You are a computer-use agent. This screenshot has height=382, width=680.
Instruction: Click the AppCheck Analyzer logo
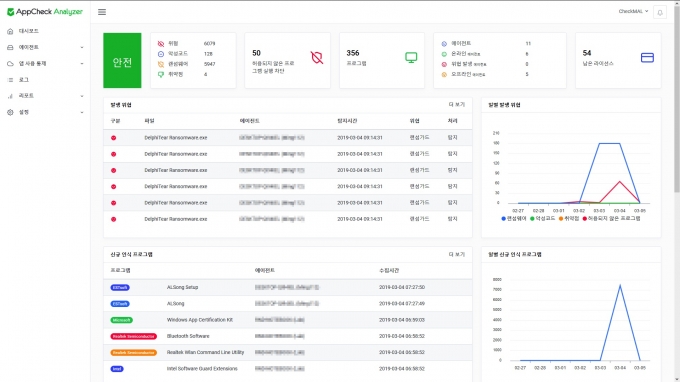click(45, 12)
